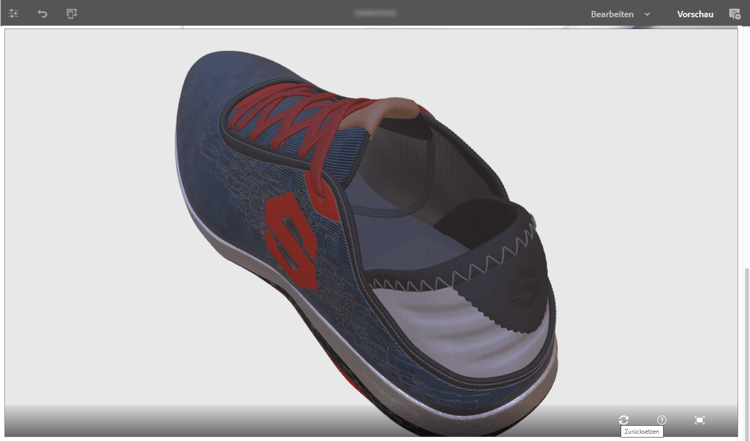750x441 pixels.
Task: Switch to Vorschau mode
Action: click(695, 14)
